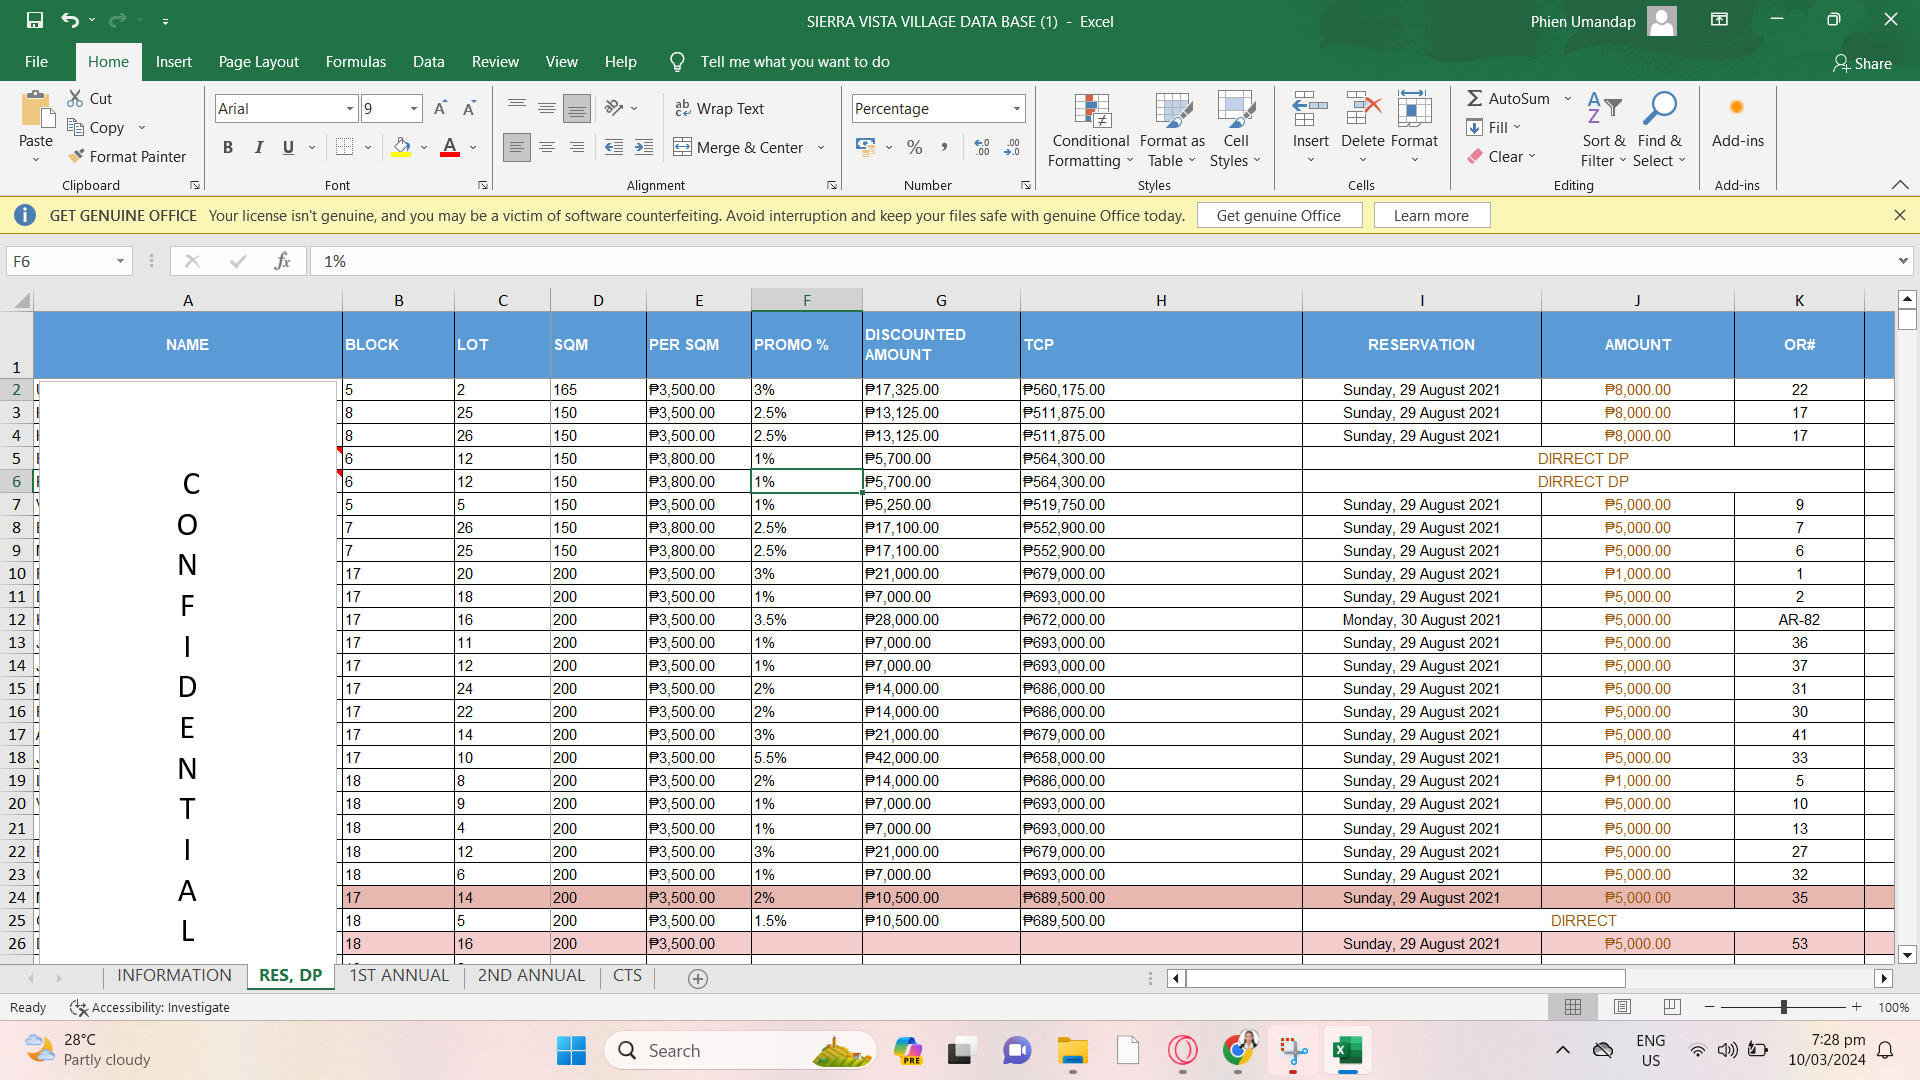Toggle Bottom Align vertical alignment
This screenshot has height=1080, width=1920.
pyautogui.click(x=577, y=108)
